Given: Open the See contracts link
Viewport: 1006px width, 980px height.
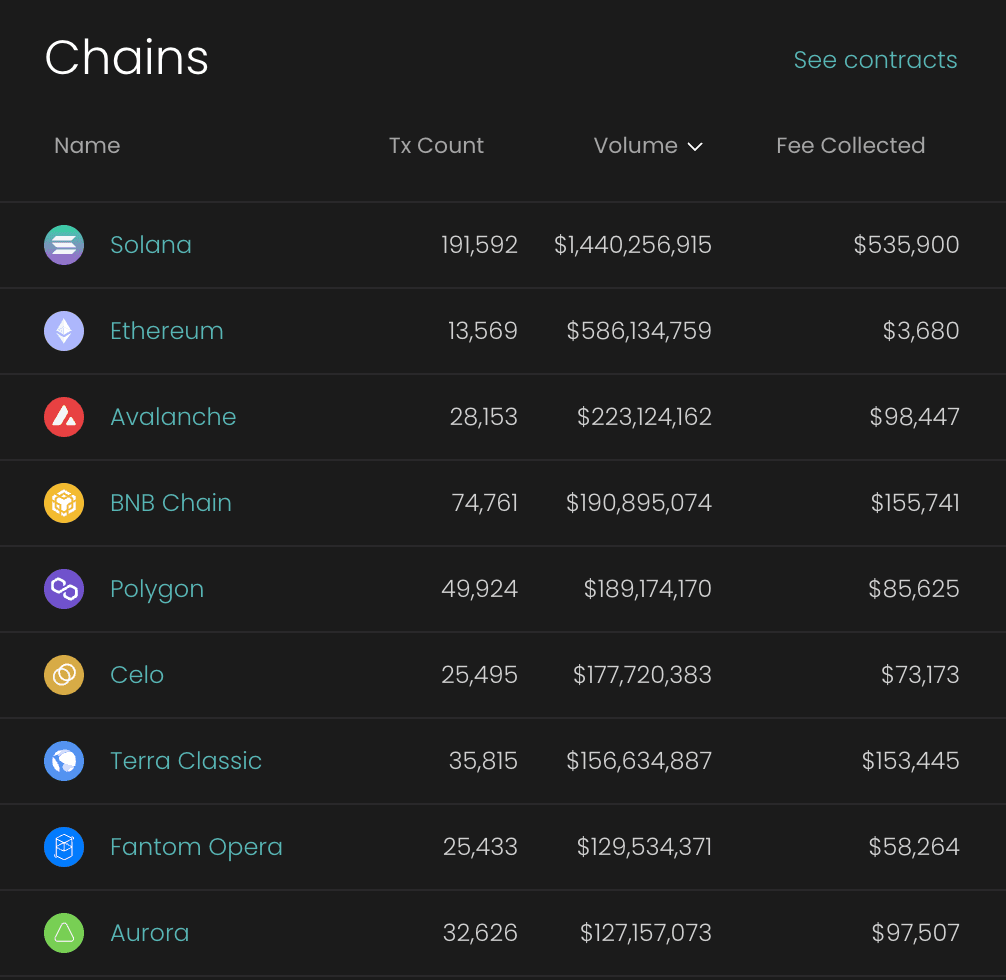Looking at the screenshot, I should (x=875, y=60).
